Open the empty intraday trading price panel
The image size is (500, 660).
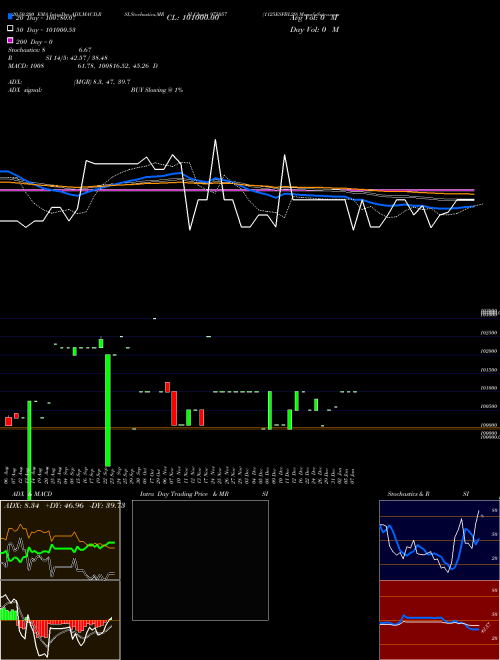tap(200, 560)
